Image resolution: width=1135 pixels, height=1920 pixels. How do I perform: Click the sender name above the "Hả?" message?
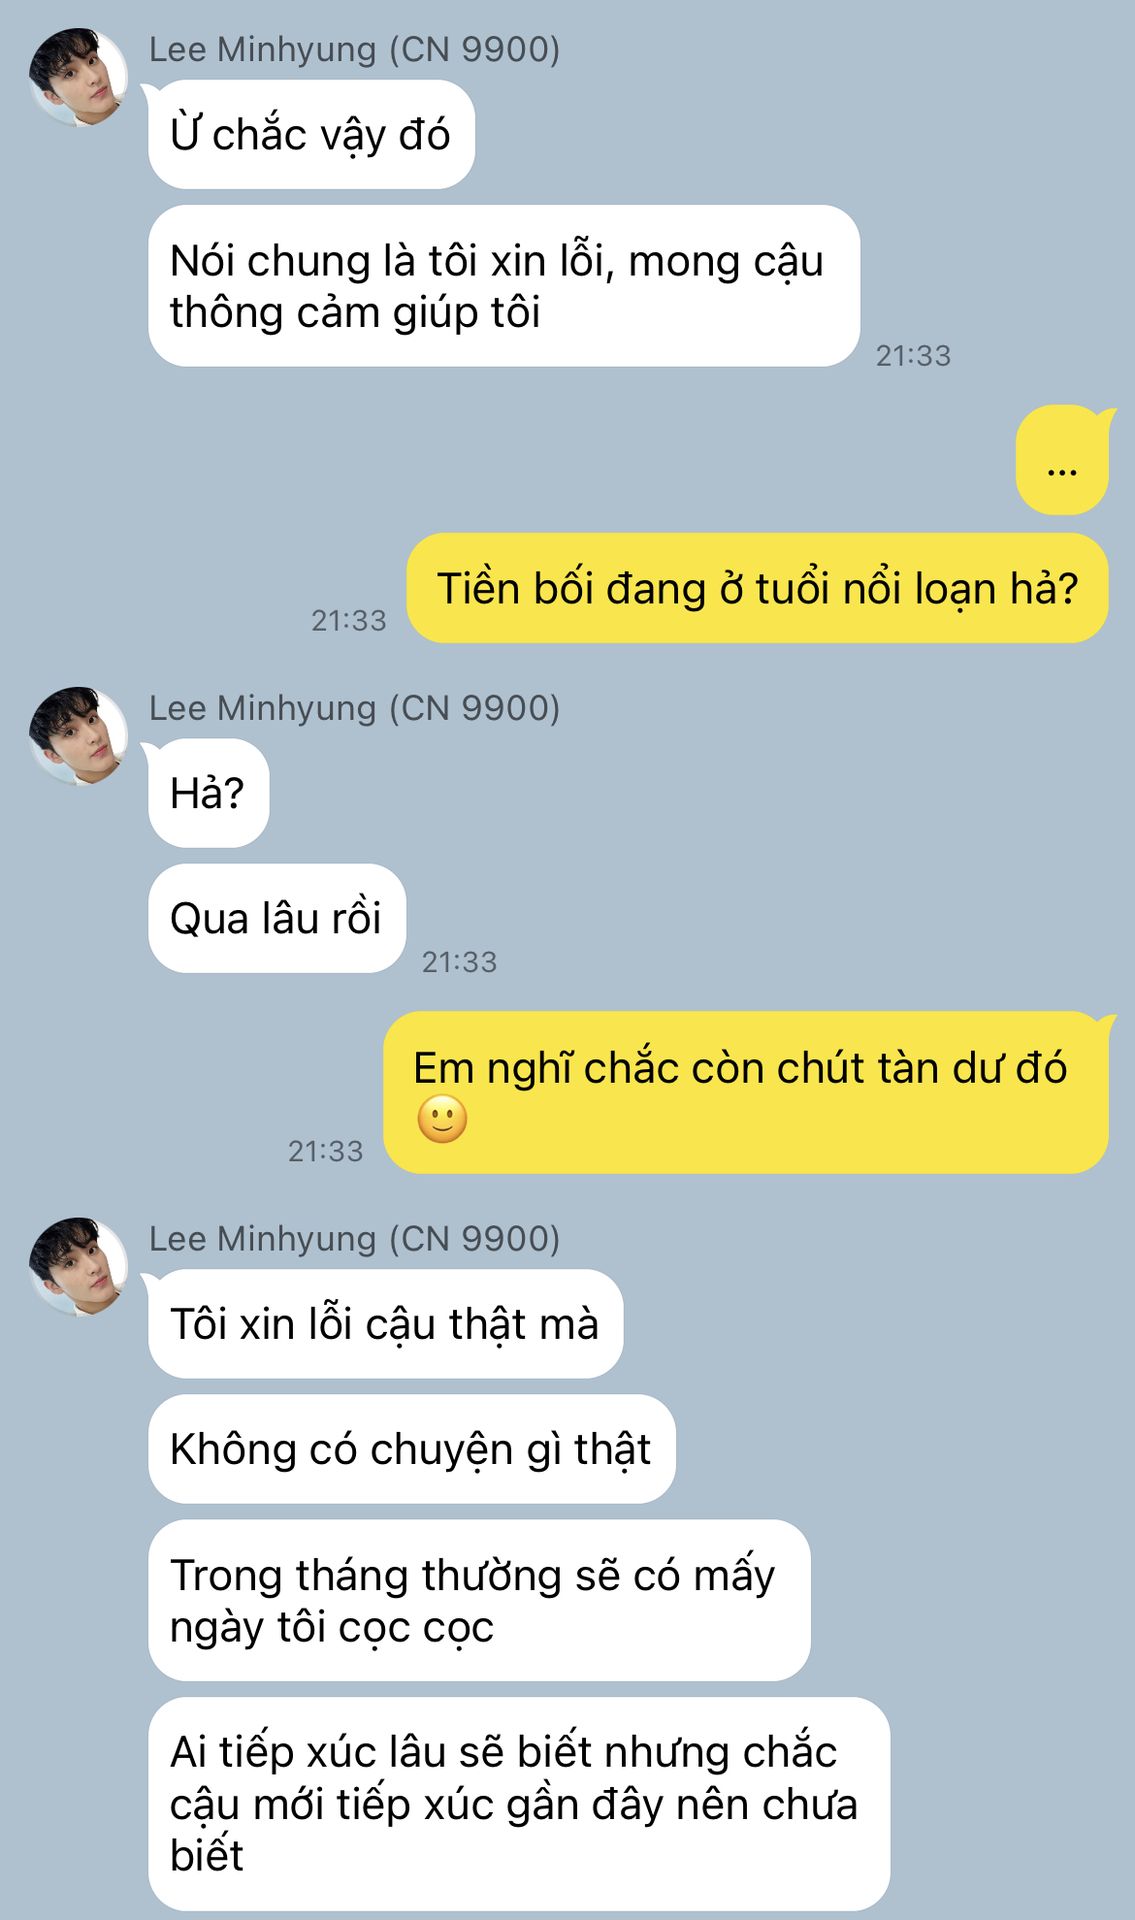(x=354, y=708)
